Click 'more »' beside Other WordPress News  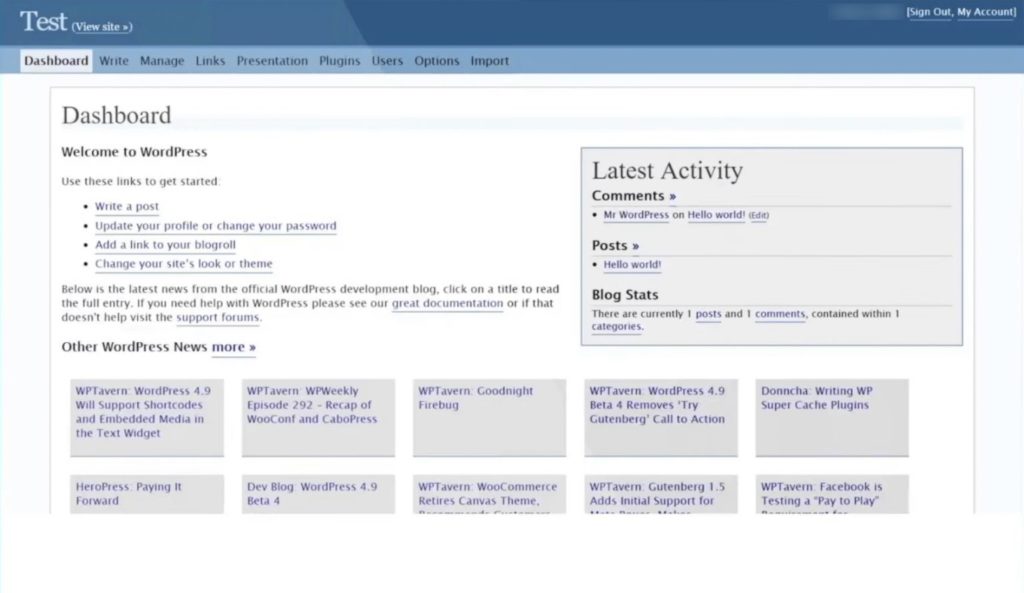234,347
